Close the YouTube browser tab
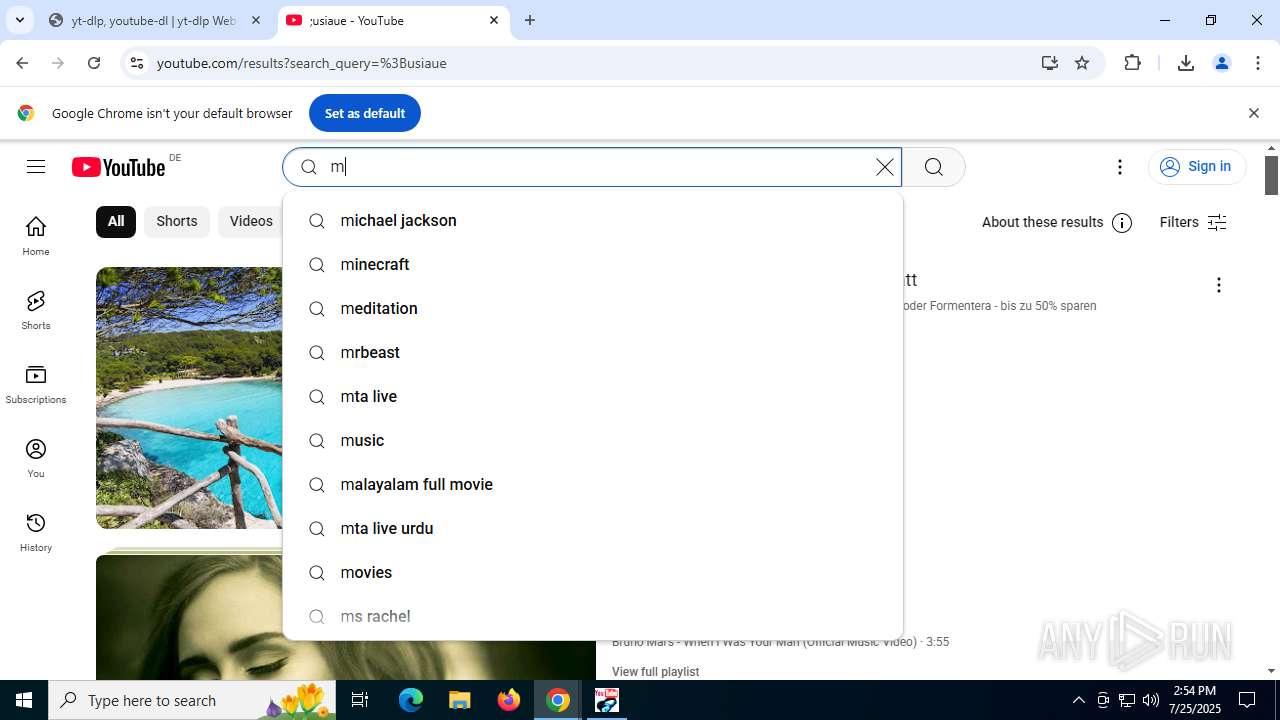This screenshot has height=720, width=1280. coord(494,20)
